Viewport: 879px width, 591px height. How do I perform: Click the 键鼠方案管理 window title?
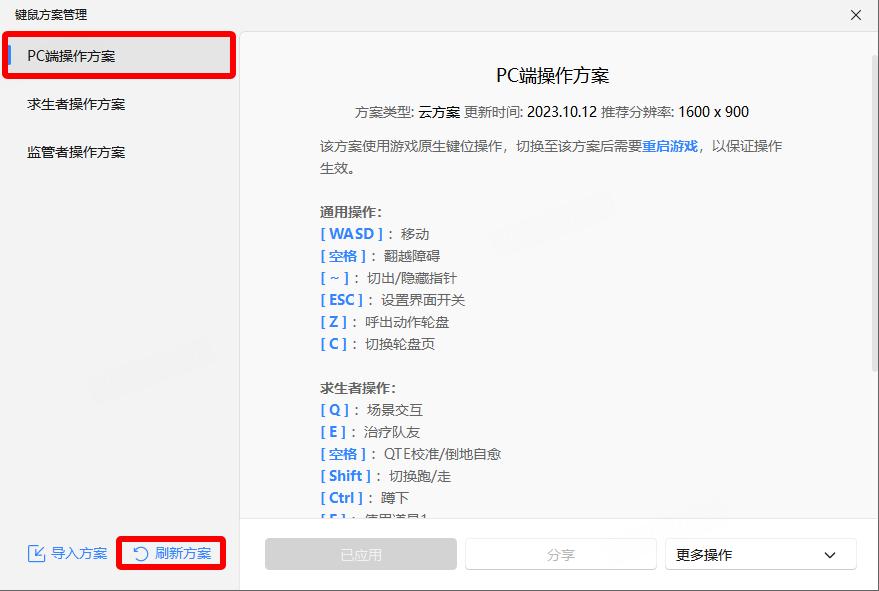point(51,15)
